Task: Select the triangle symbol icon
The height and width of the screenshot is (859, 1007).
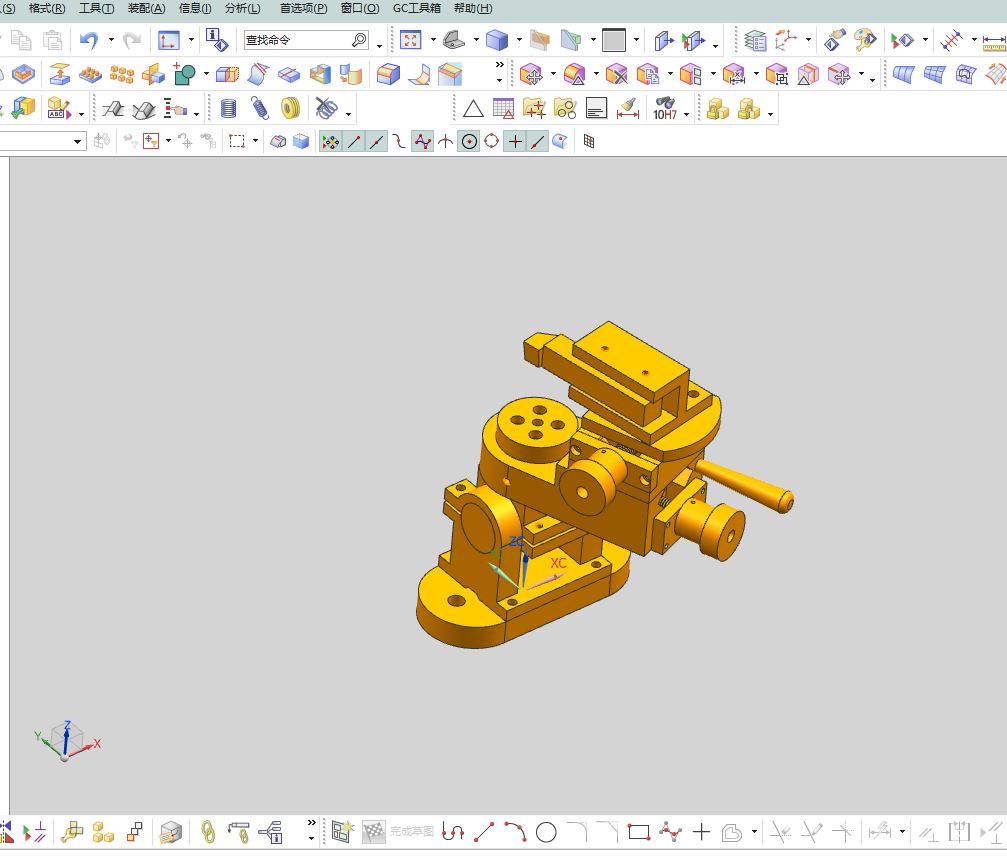Action: pyautogui.click(x=473, y=108)
